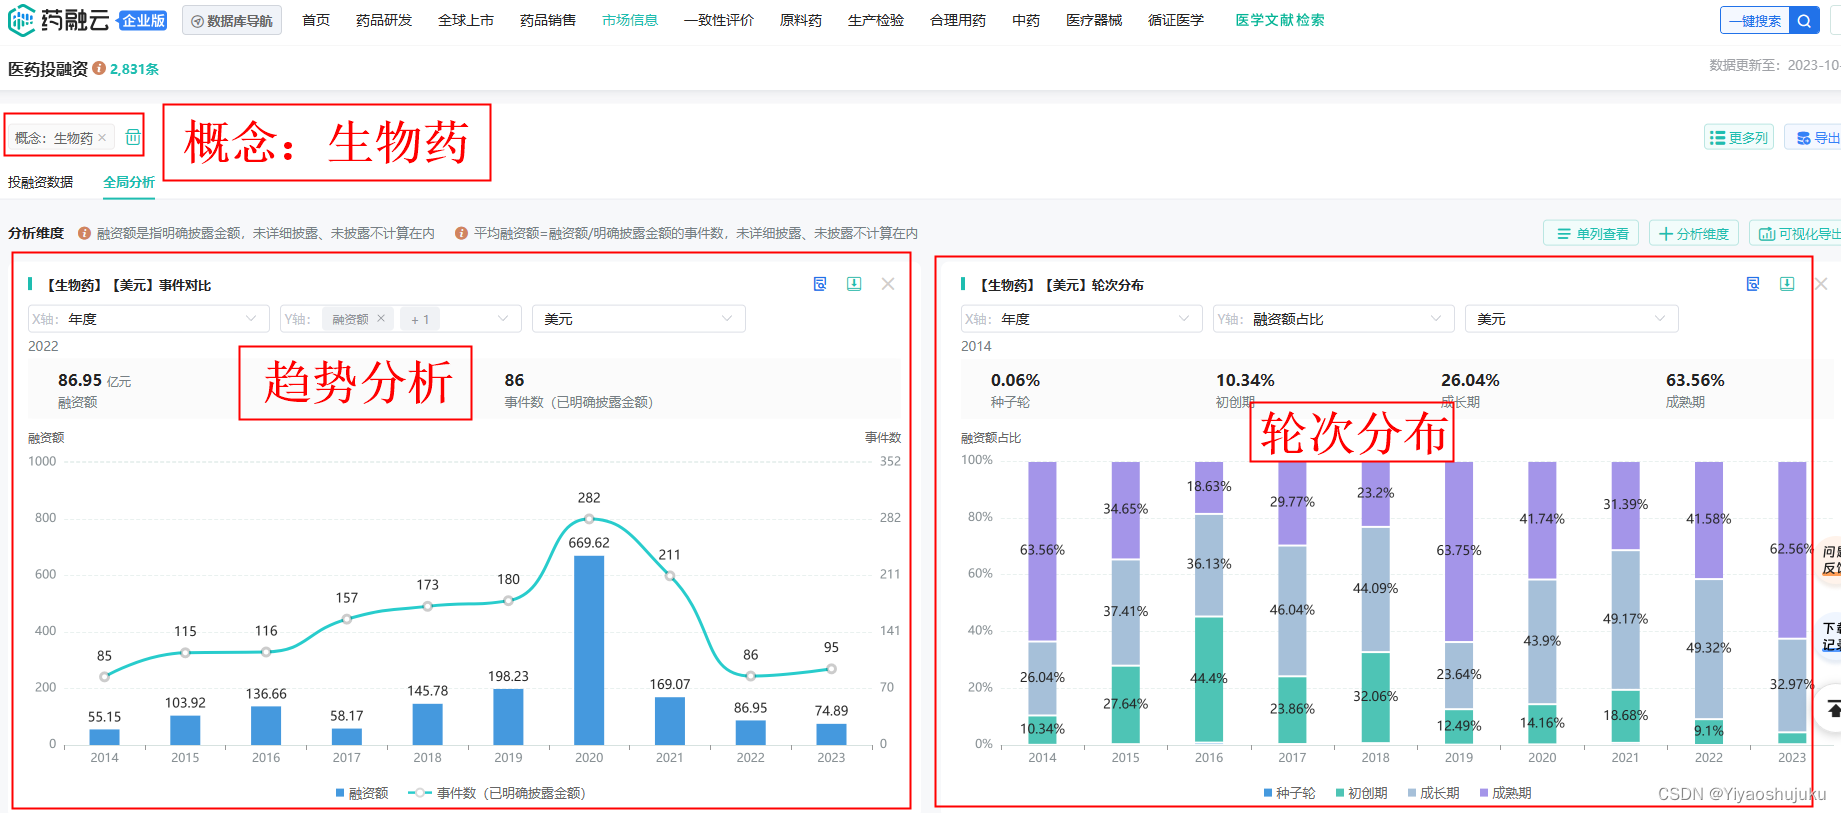
Task: Click the 导出 button
Action: pos(1815,137)
